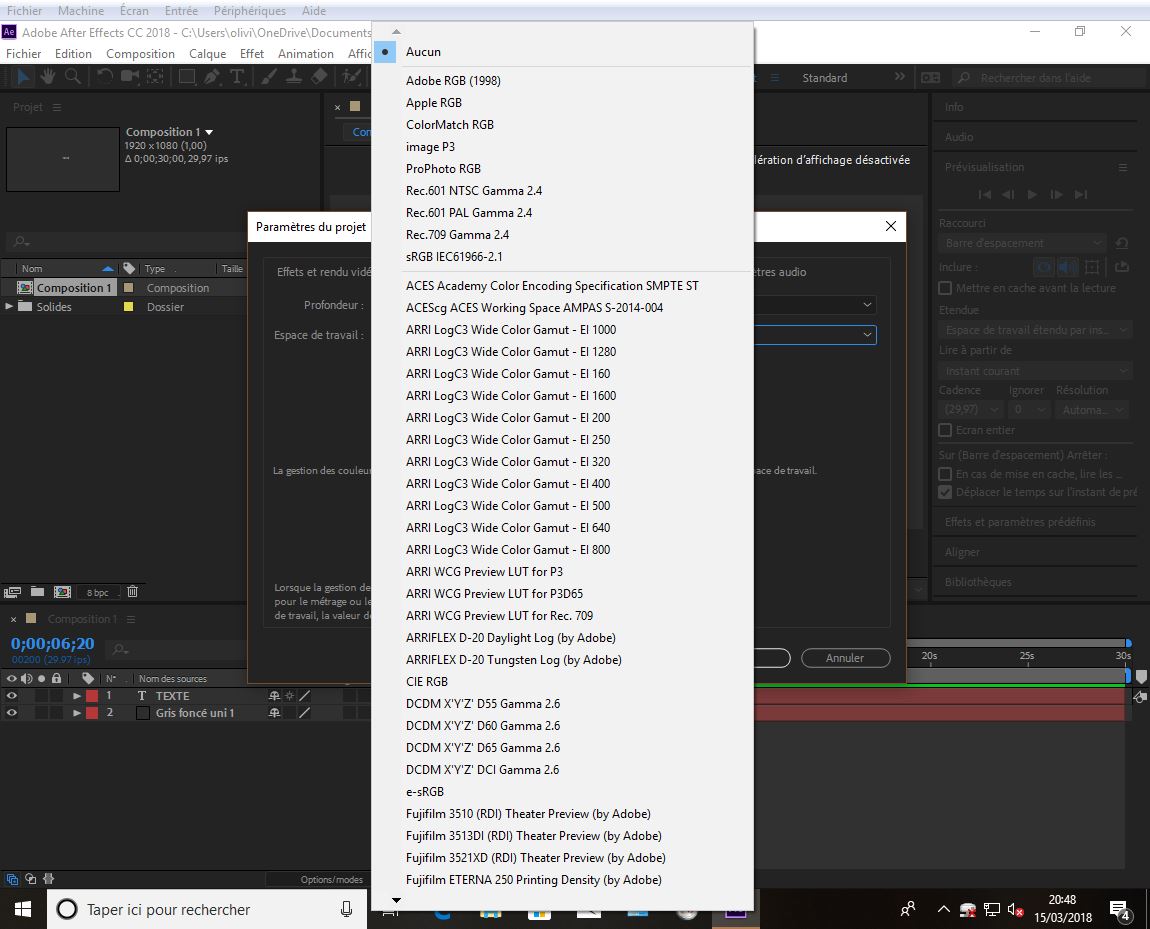This screenshot has width=1150, height=929.
Task: Open the Composition 1 dropdown arrow
Action: click(209, 133)
